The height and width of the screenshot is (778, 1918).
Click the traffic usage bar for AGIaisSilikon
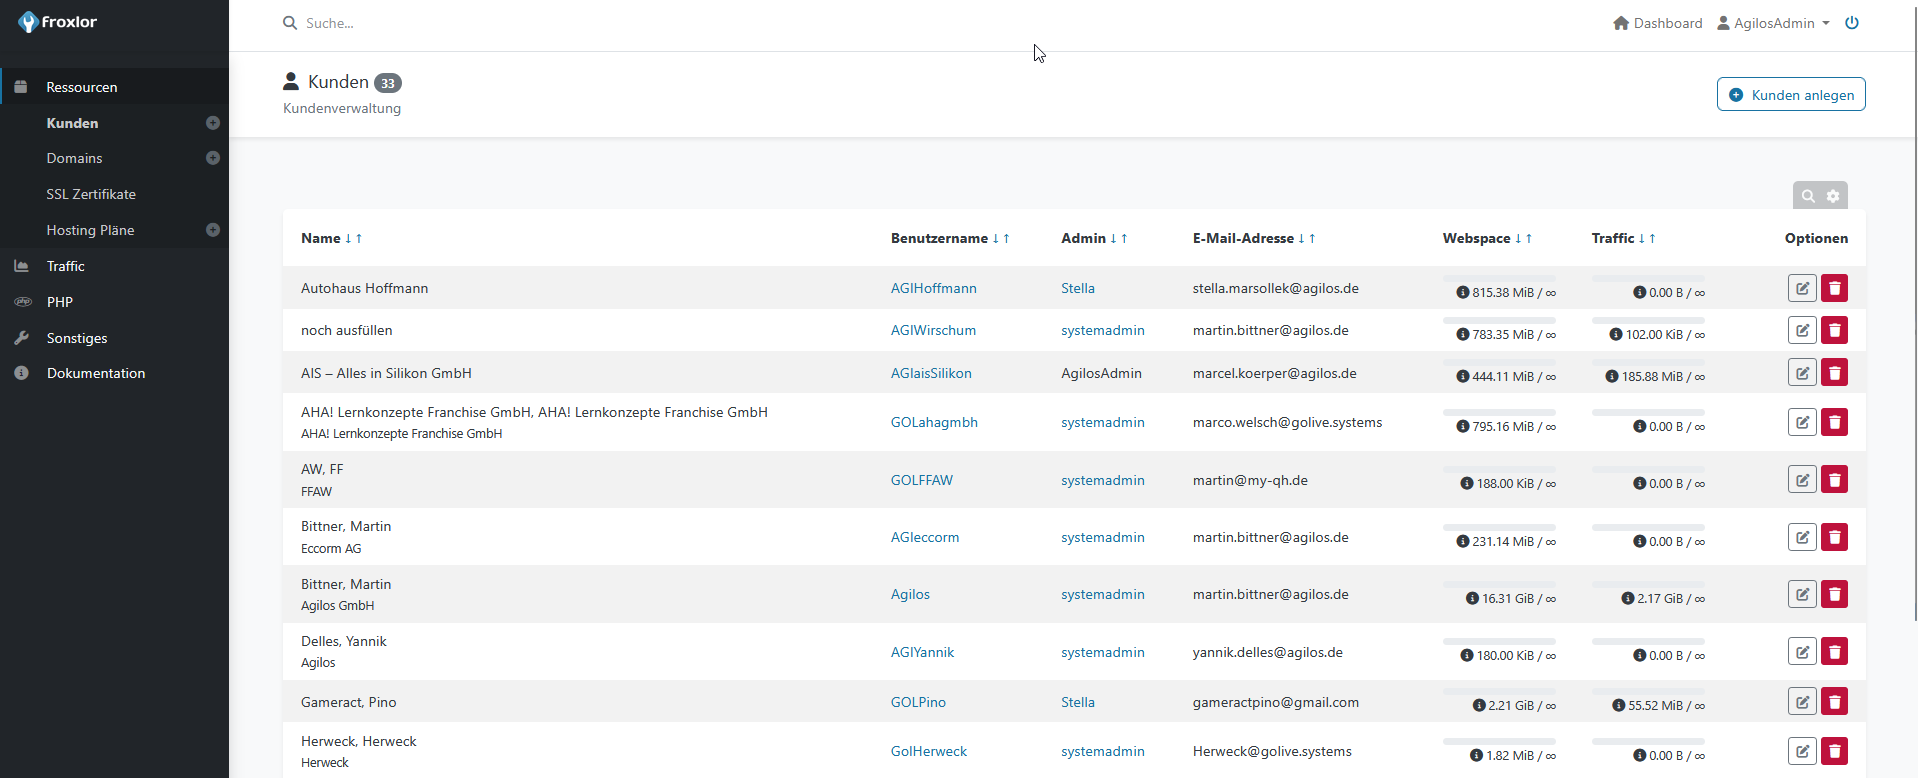point(1648,363)
